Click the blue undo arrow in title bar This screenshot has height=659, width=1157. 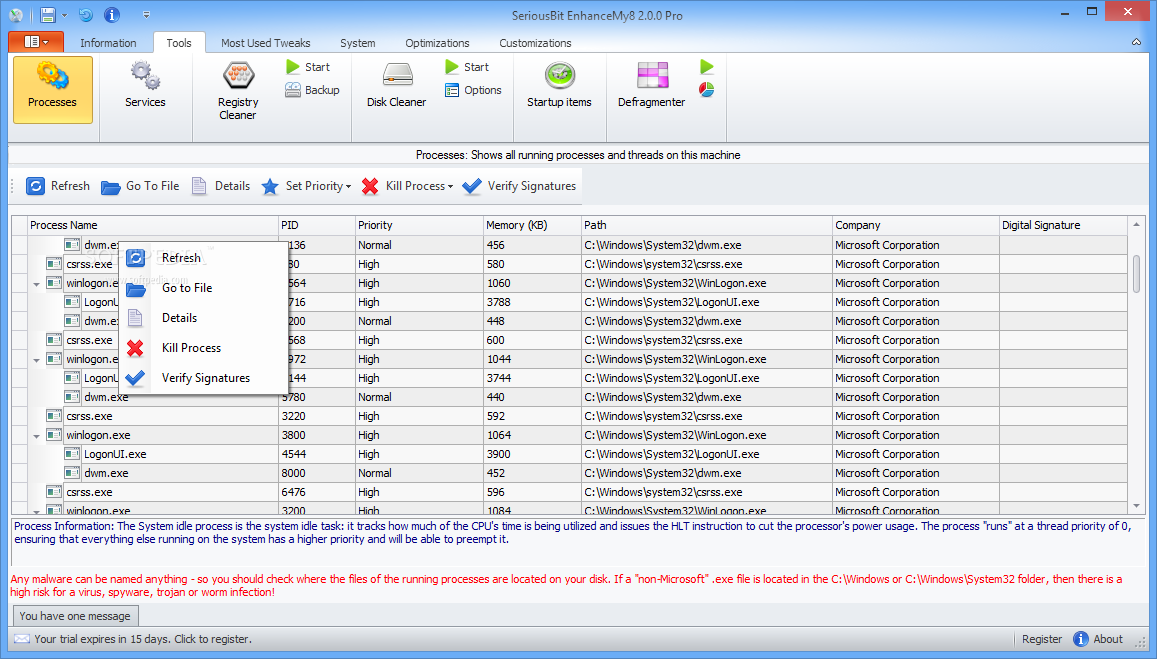tap(86, 15)
